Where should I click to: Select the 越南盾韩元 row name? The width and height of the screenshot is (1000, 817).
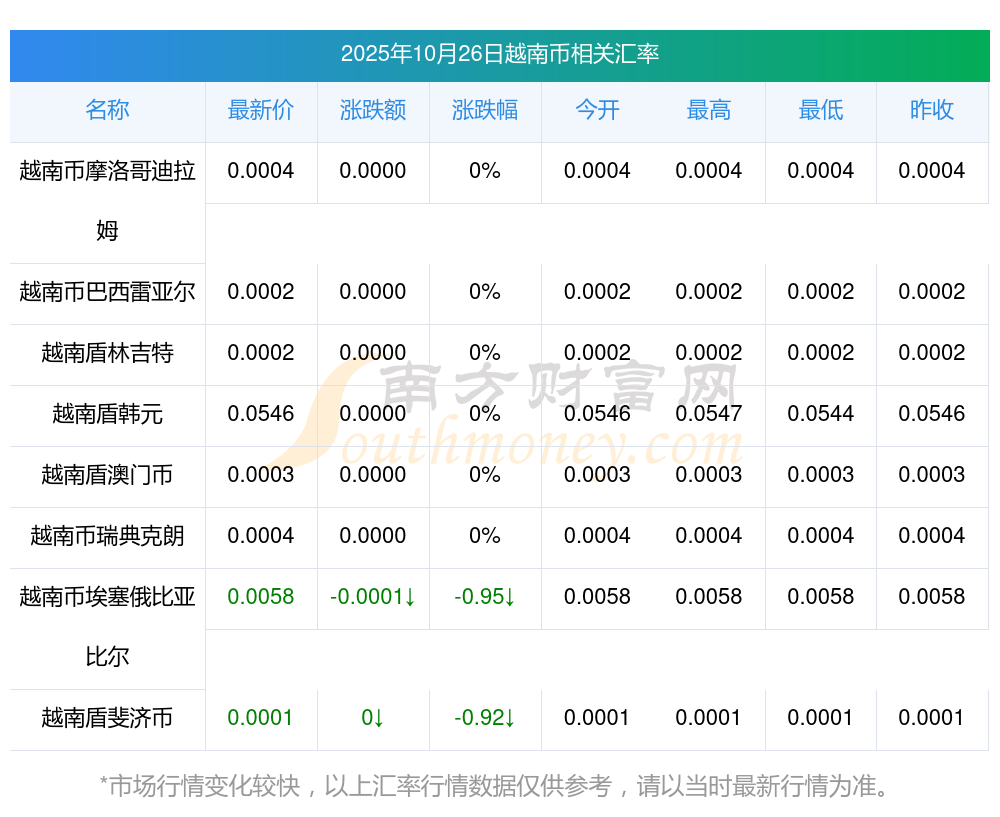[x=107, y=414]
